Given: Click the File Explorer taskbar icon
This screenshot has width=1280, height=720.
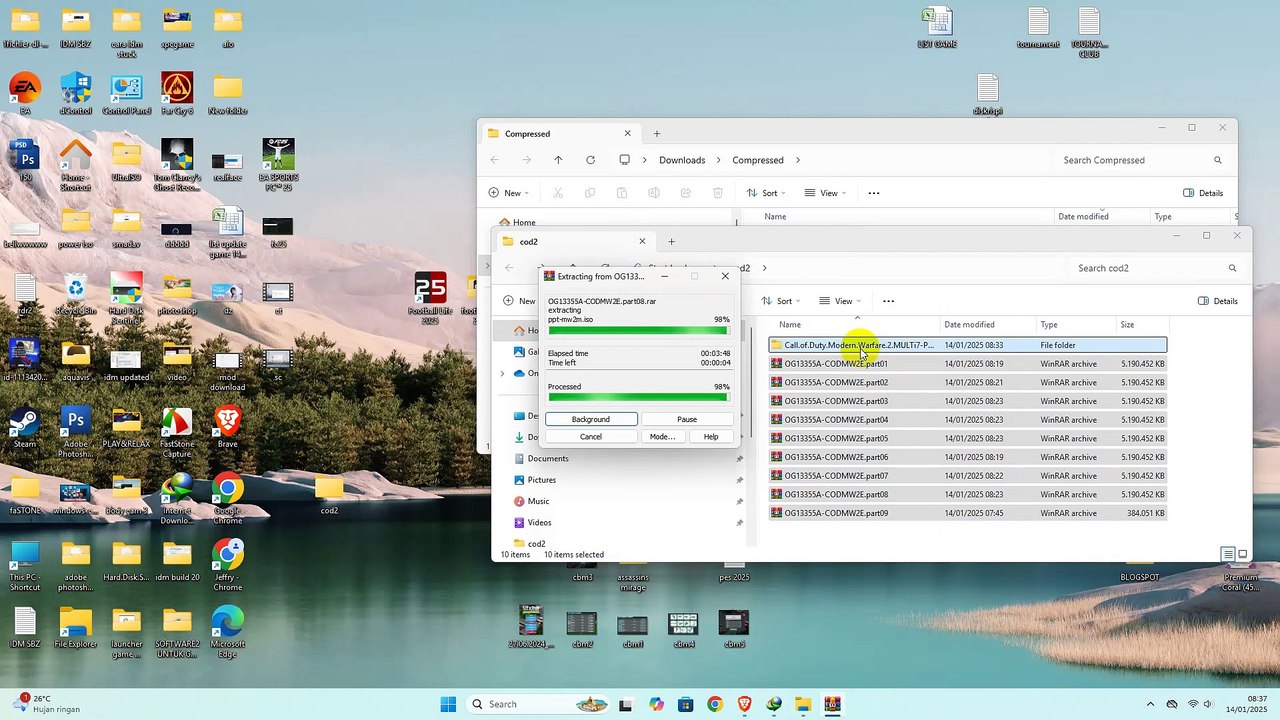Looking at the screenshot, I should (x=803, y=704).
